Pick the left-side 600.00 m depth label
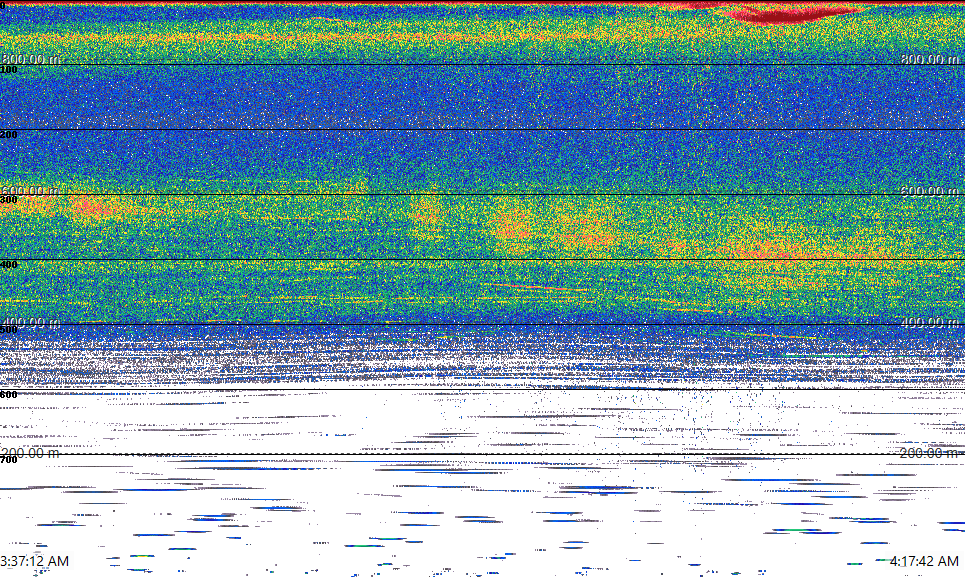 (30, 191)
